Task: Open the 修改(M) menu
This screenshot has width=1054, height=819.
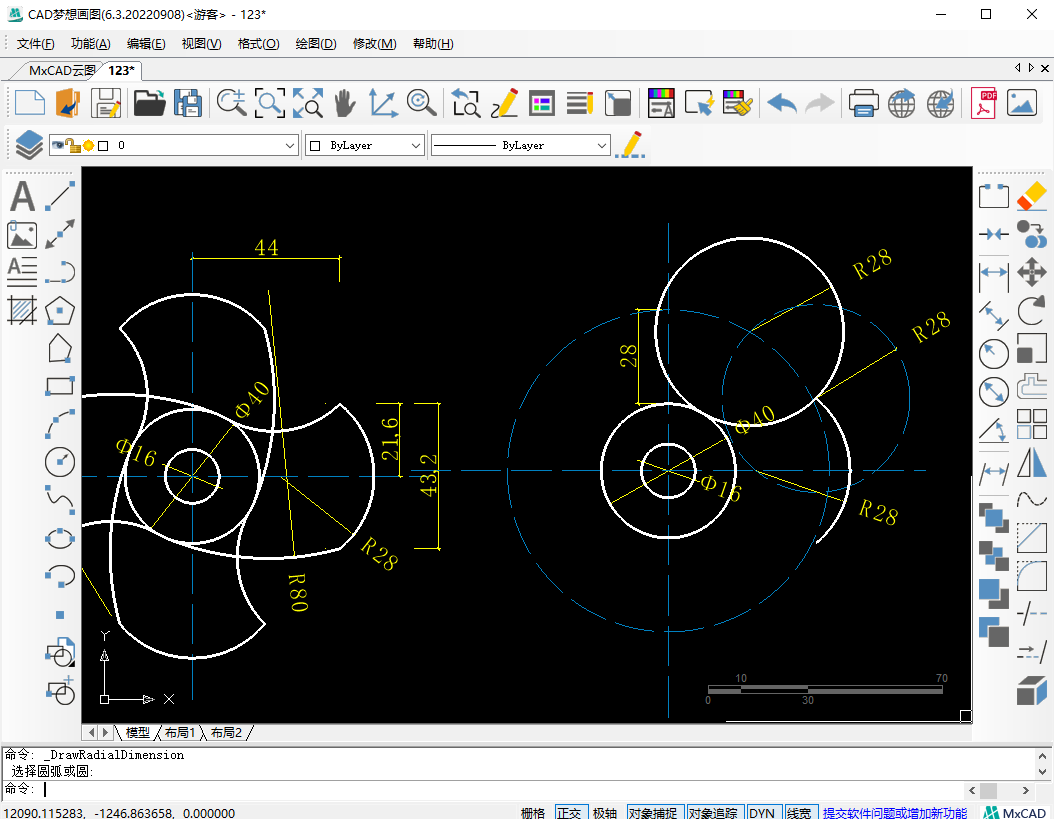Action: point(374,44)
